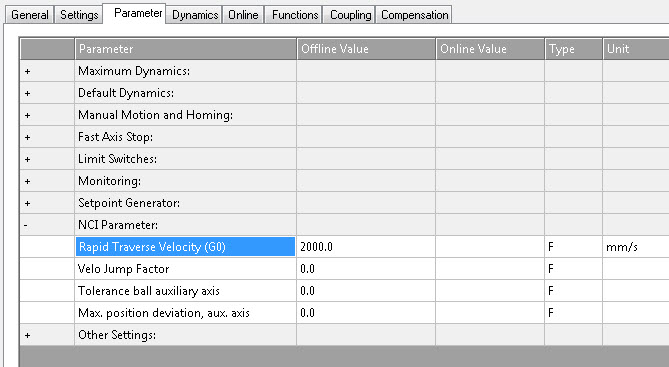Expand the Monitoring group

click(x=27, y=181)
